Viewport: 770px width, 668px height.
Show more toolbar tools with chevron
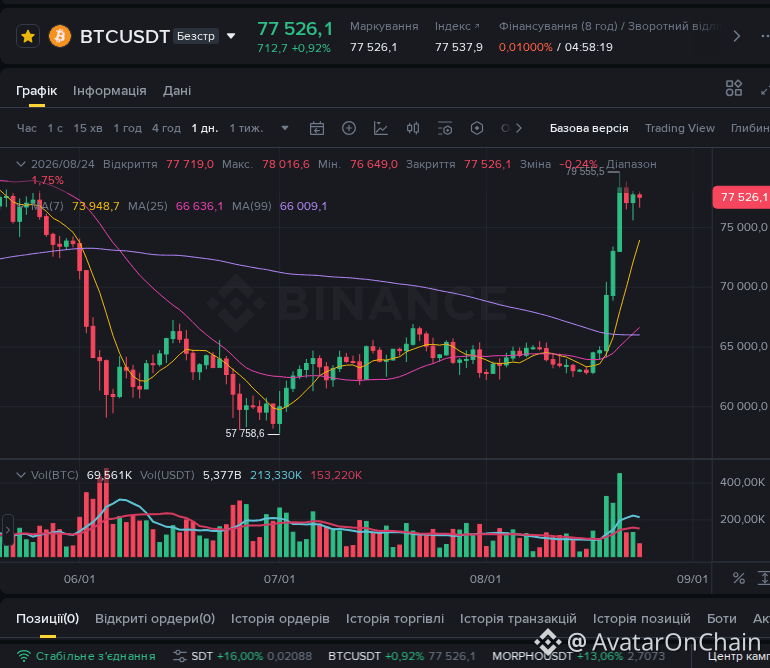pyautogui.click(x=519, y=128)
